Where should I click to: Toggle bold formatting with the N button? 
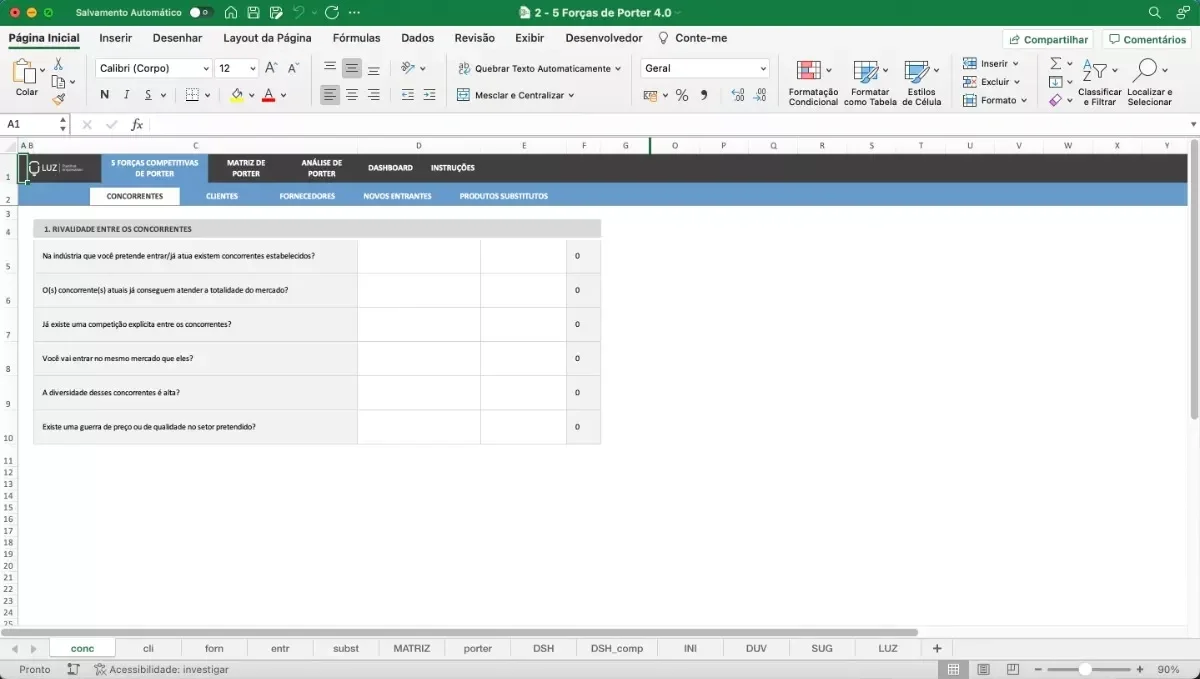click(104, 95)
